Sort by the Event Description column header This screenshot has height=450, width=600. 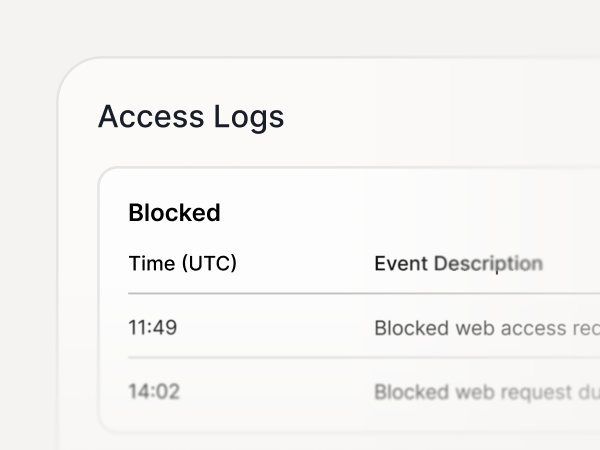tap(458, 264)
